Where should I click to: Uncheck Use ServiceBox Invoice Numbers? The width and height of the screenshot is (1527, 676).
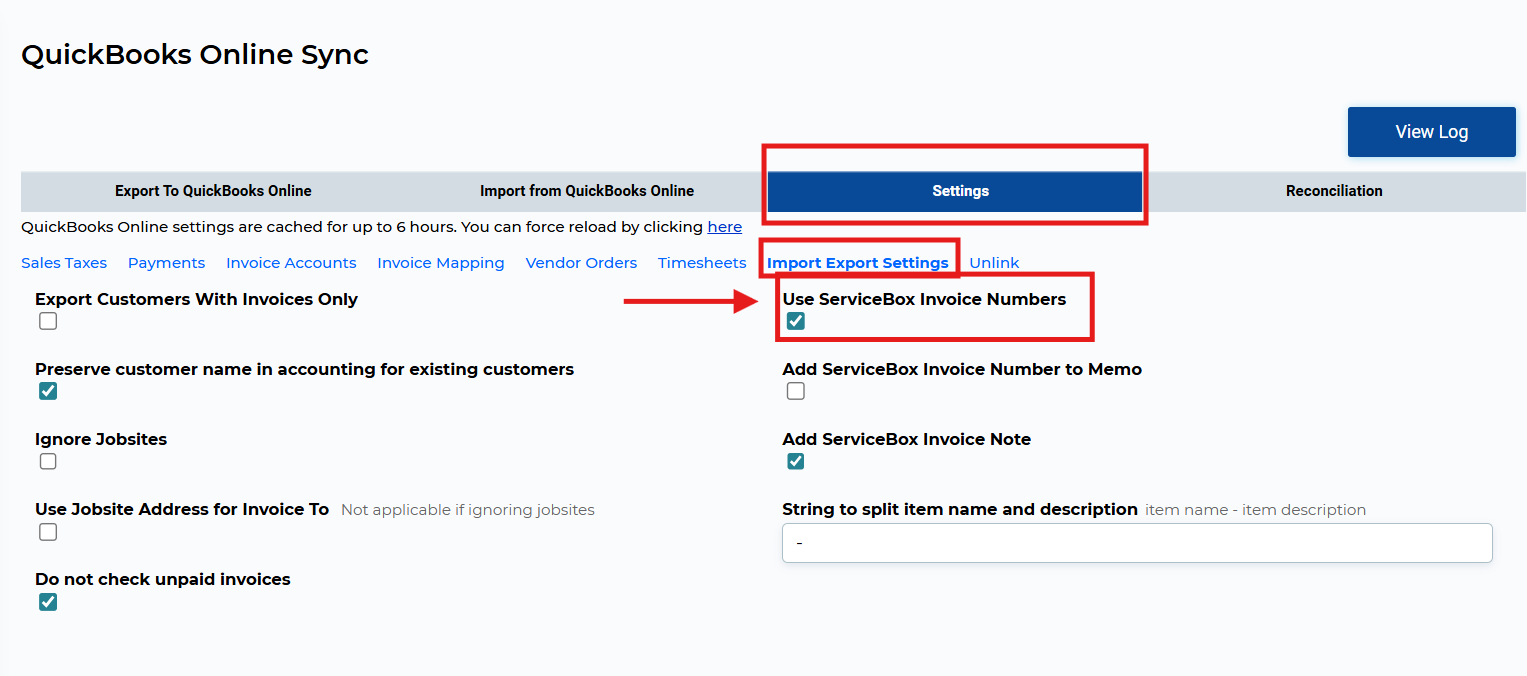tap(795, 321)
